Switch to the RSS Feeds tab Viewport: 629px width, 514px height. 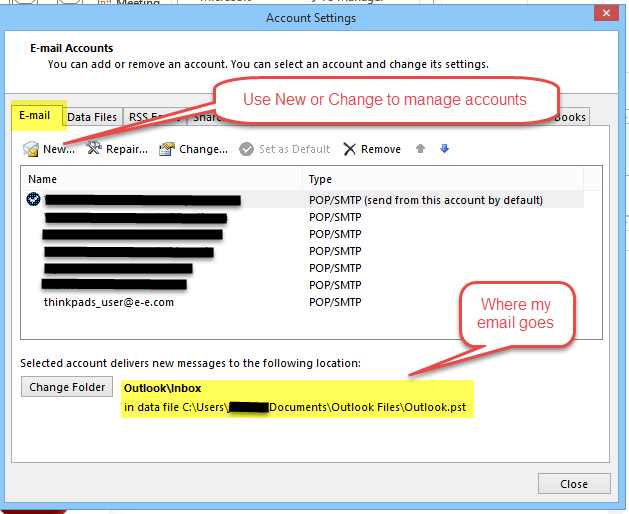pyautogui.click(x=154, y=117)
